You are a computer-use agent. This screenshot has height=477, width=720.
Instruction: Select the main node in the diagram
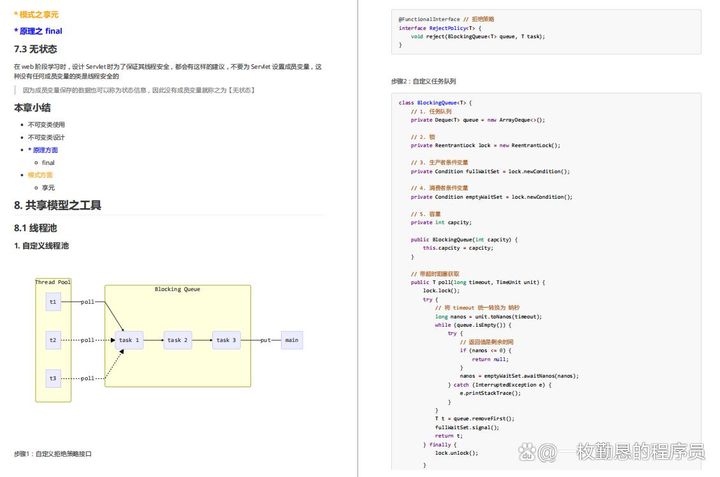(292, 340)
